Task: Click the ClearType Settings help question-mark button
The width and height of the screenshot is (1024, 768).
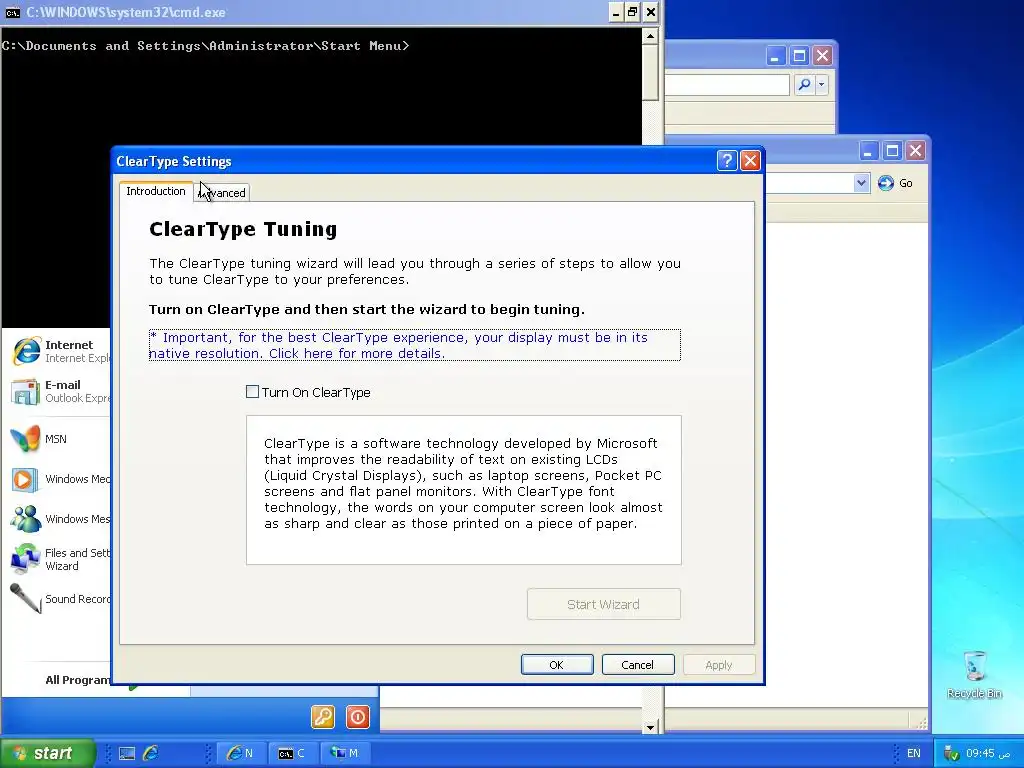Action: [x=727, y=161]
